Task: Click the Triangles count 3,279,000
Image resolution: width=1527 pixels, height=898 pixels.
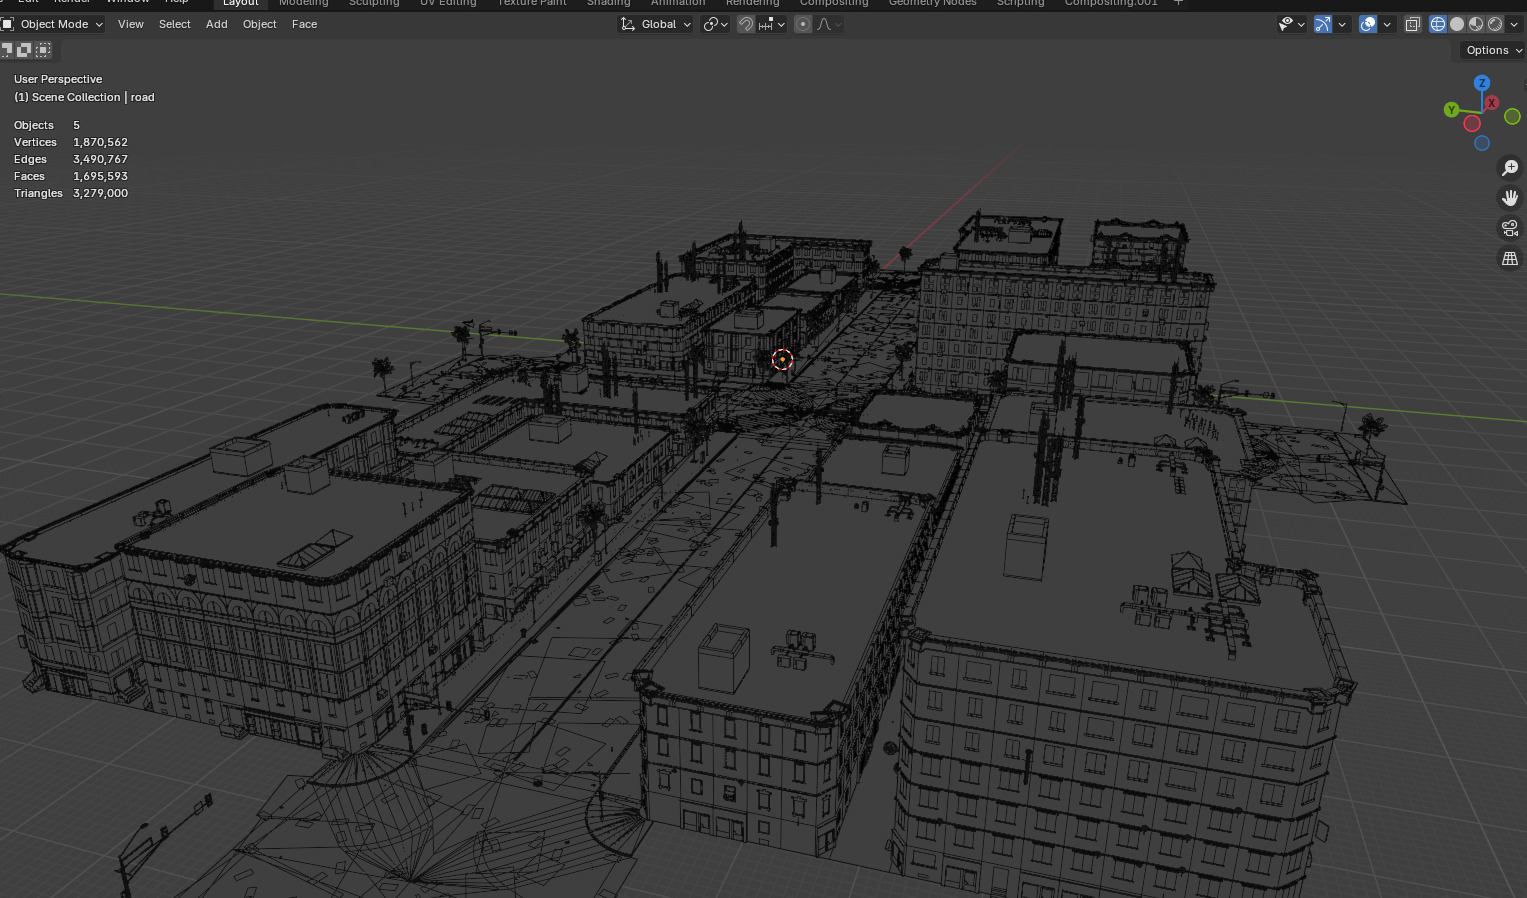Action: [100, 193]
